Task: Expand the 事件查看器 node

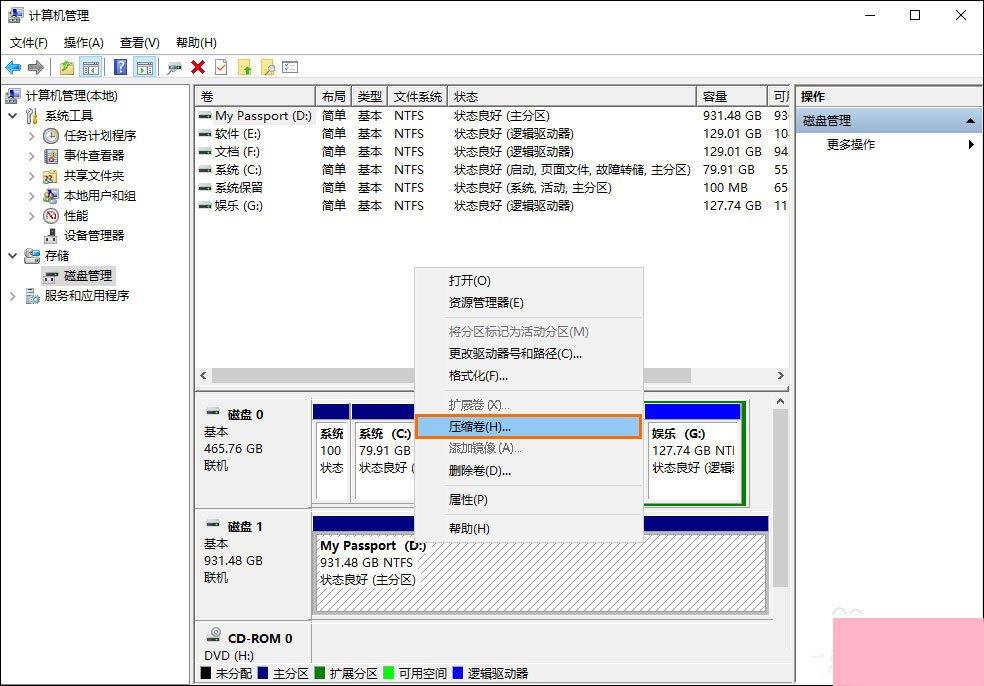Action: coord(31,156)
